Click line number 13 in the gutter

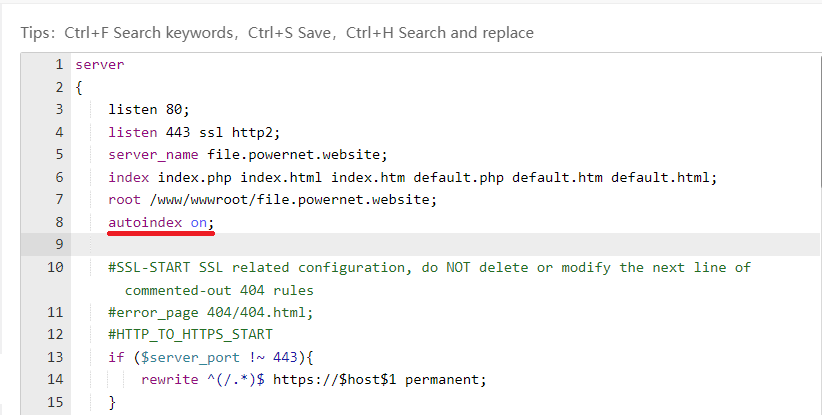[55, 357]
